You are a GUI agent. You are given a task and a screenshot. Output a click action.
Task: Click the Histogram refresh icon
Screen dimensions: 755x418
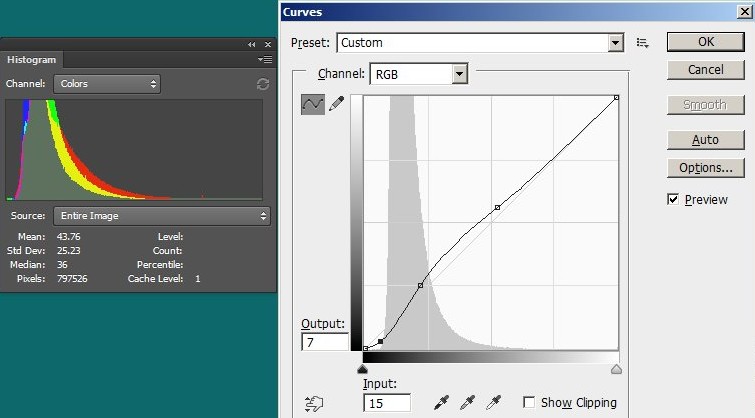(x=263, y=84)
